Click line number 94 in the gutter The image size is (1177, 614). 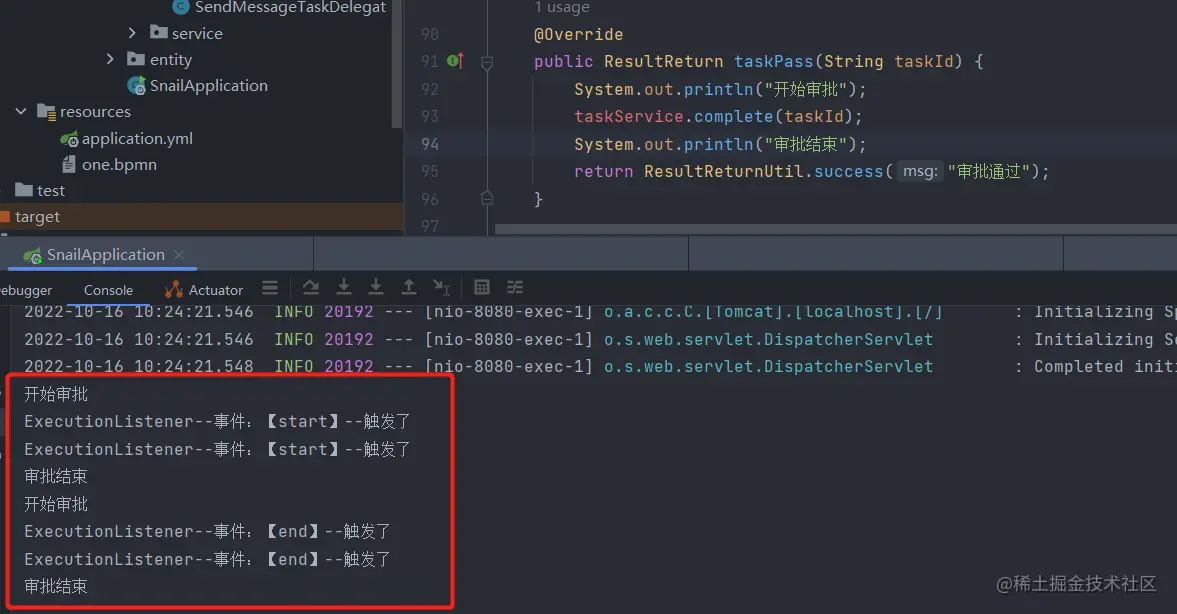(x=429, y=144)
